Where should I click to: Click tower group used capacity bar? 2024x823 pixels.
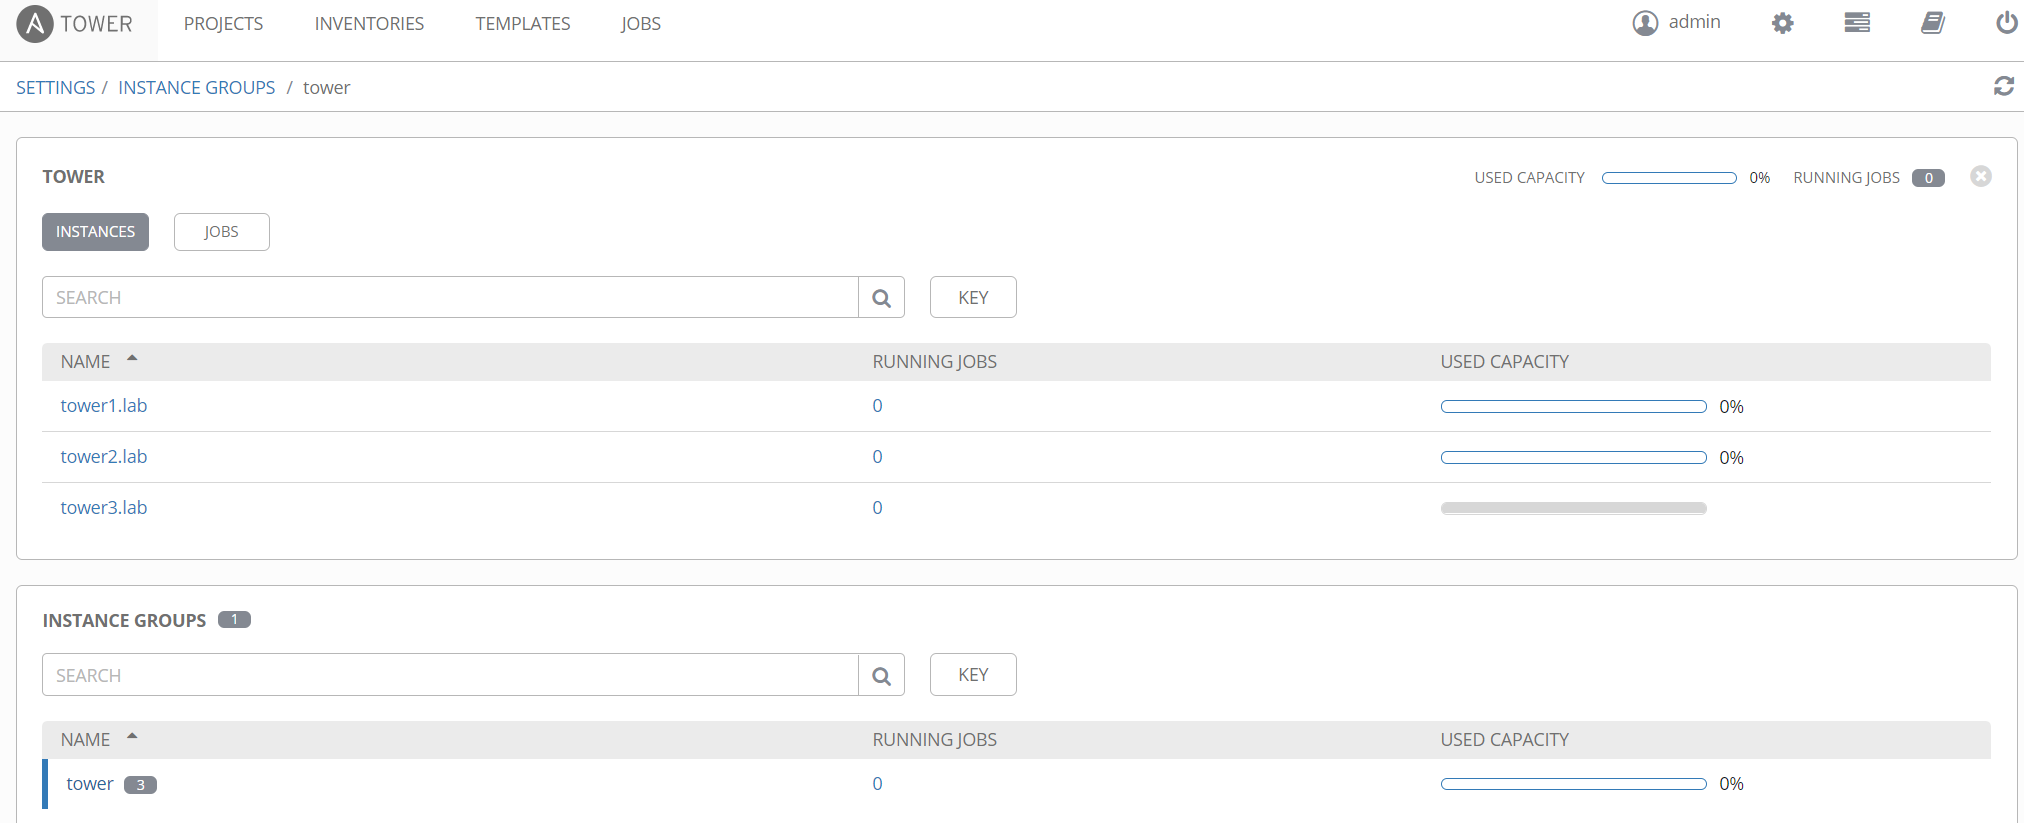coord(1573,784)
